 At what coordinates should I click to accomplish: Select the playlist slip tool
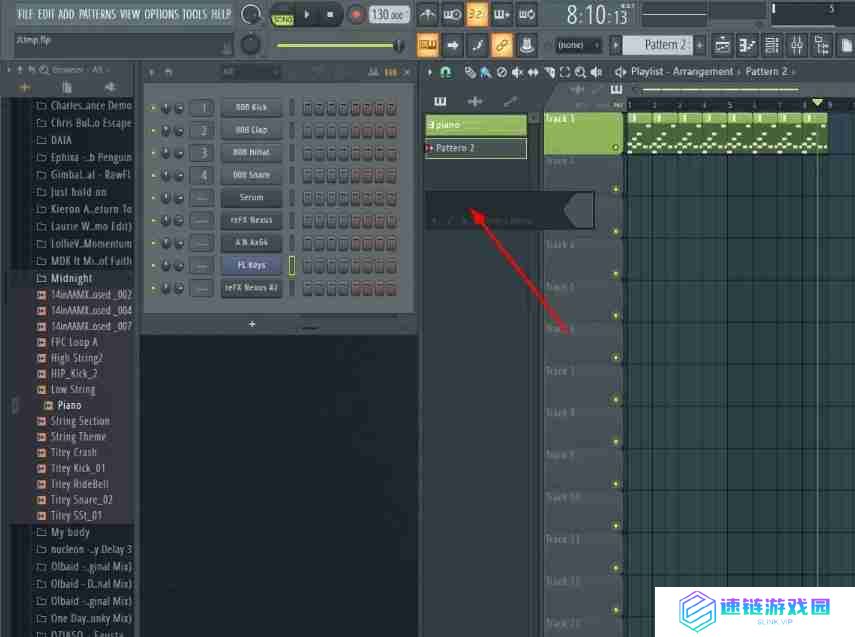[533, 71]
